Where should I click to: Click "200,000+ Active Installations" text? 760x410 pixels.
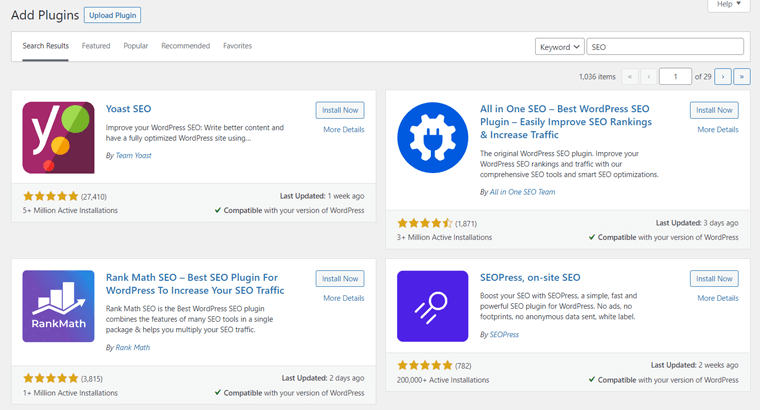443,380
